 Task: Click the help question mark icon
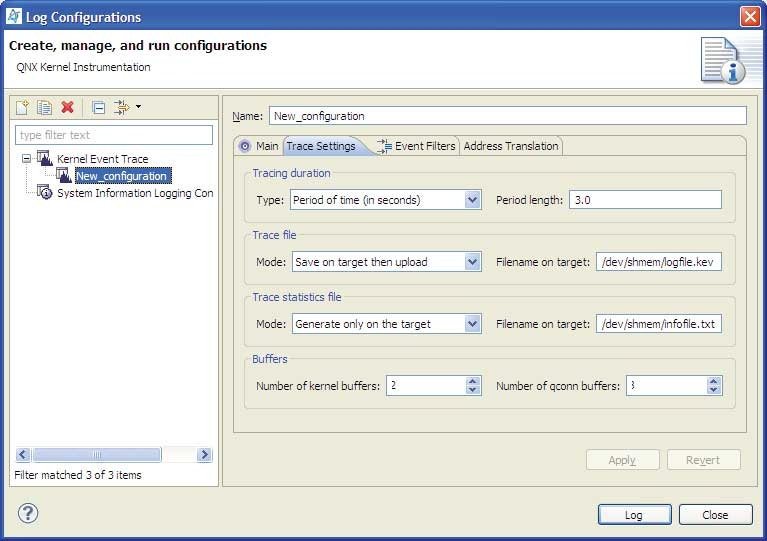tap(28, 514)
